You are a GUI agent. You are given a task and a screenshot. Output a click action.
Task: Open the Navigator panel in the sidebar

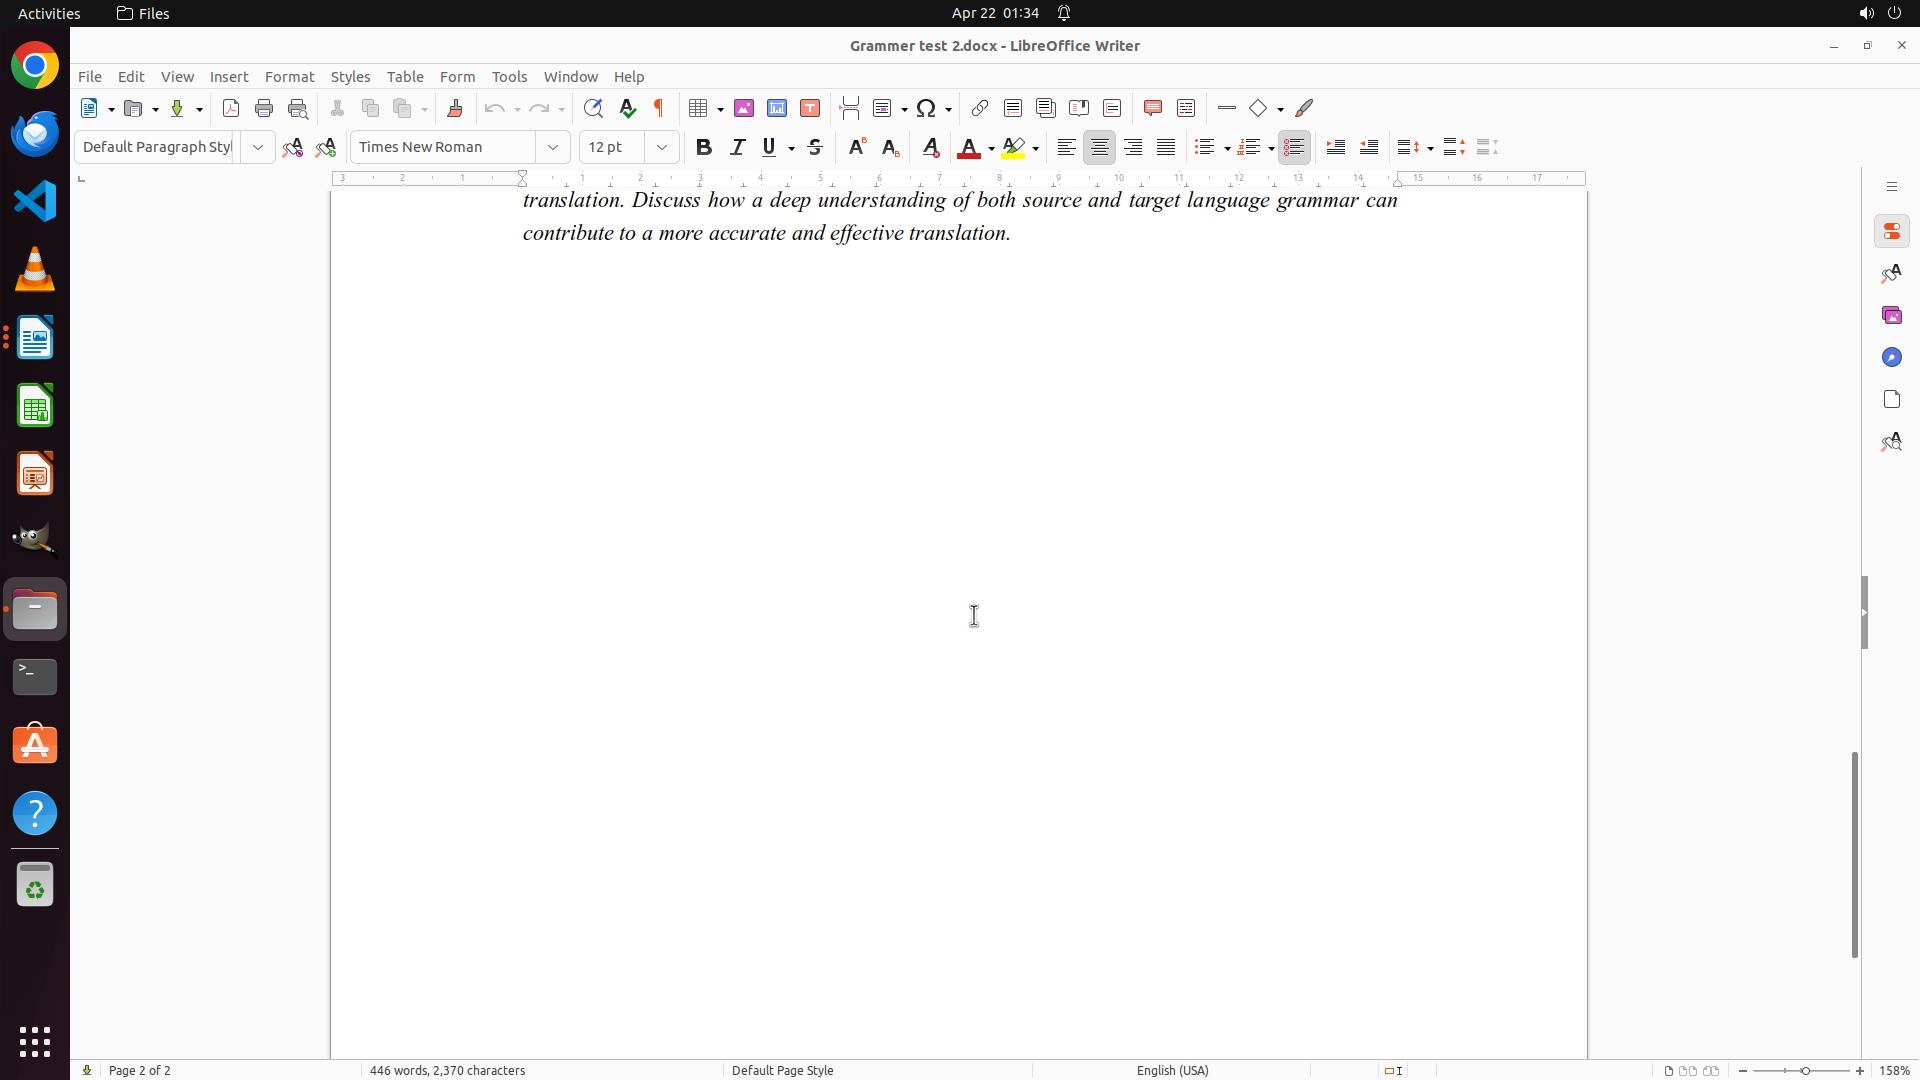tap(1891, 357)
